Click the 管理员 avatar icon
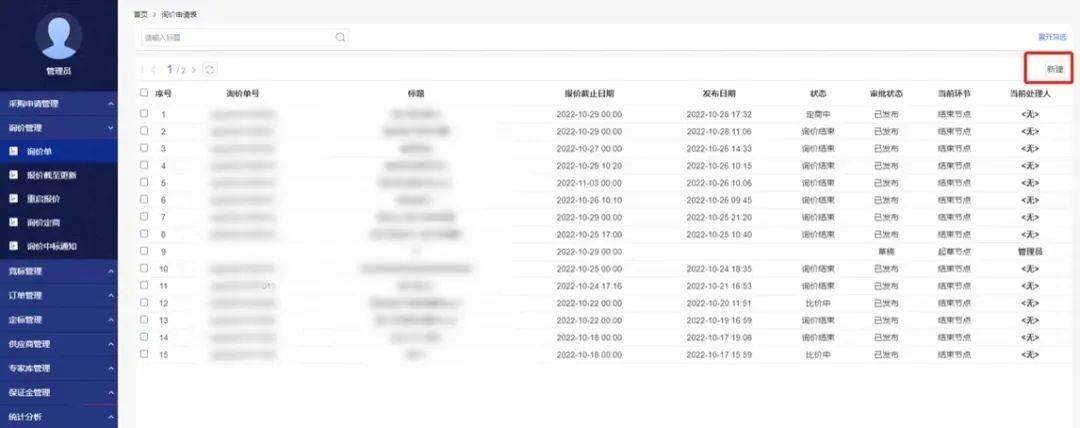Viewport: 1080px width, 428px height. (x=59, y=38)
